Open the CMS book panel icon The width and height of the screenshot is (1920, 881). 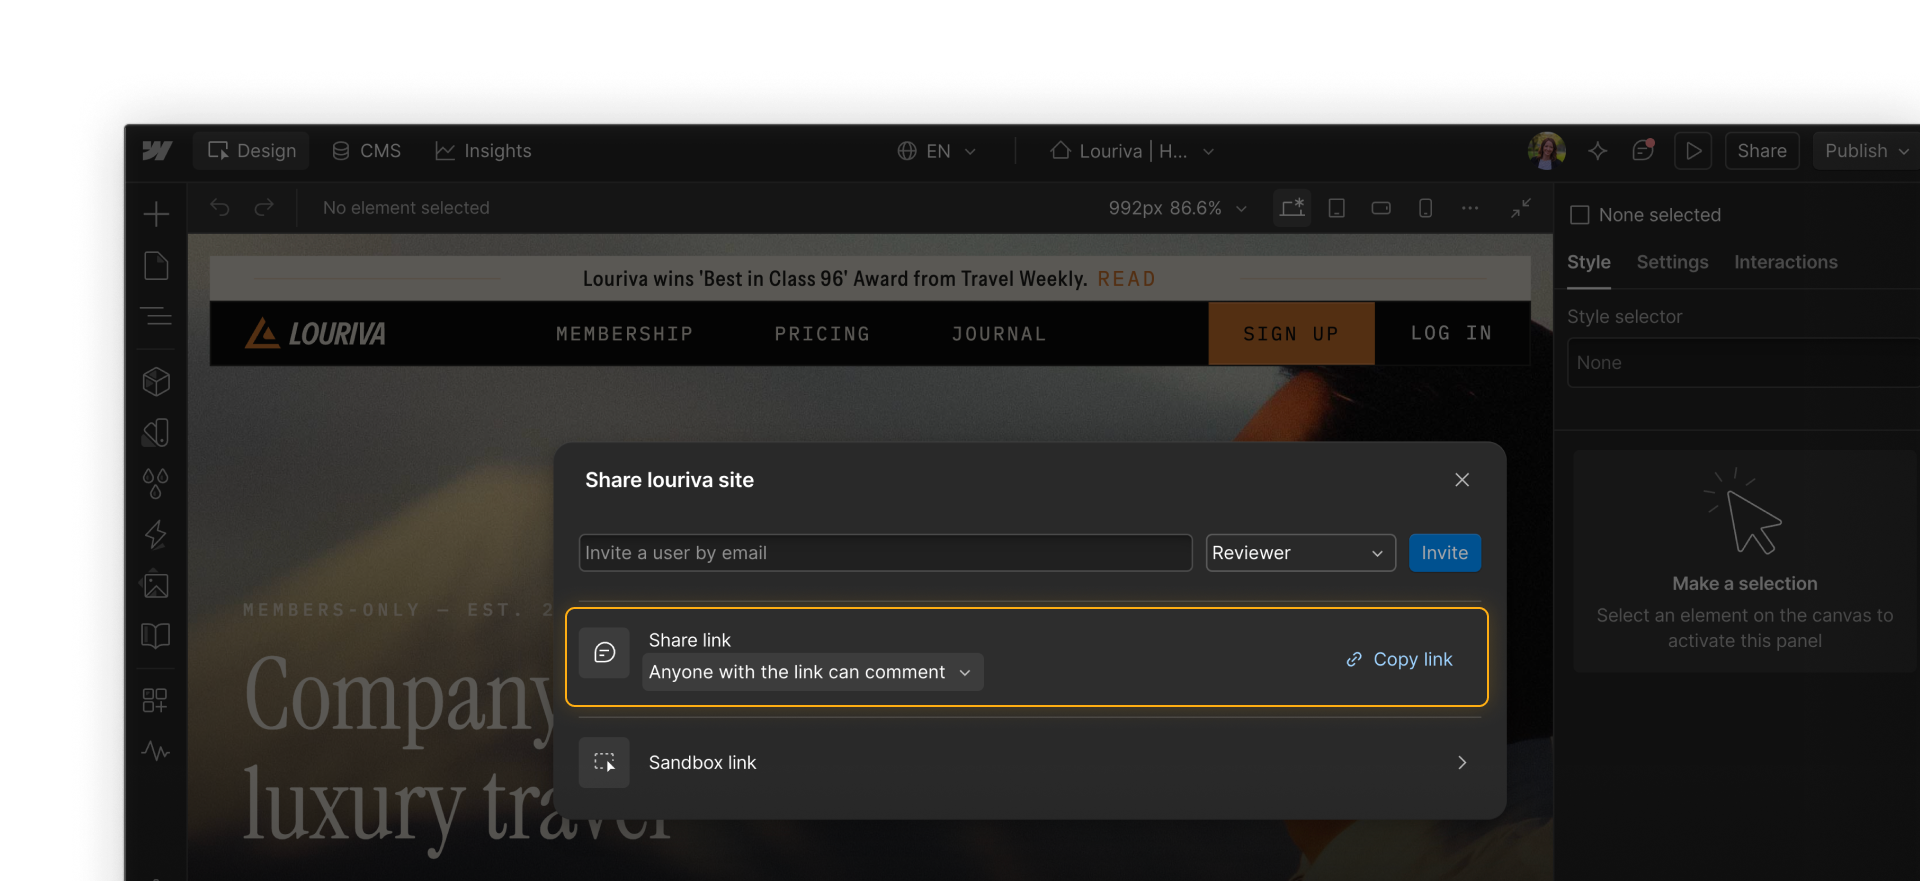[156, 636]
